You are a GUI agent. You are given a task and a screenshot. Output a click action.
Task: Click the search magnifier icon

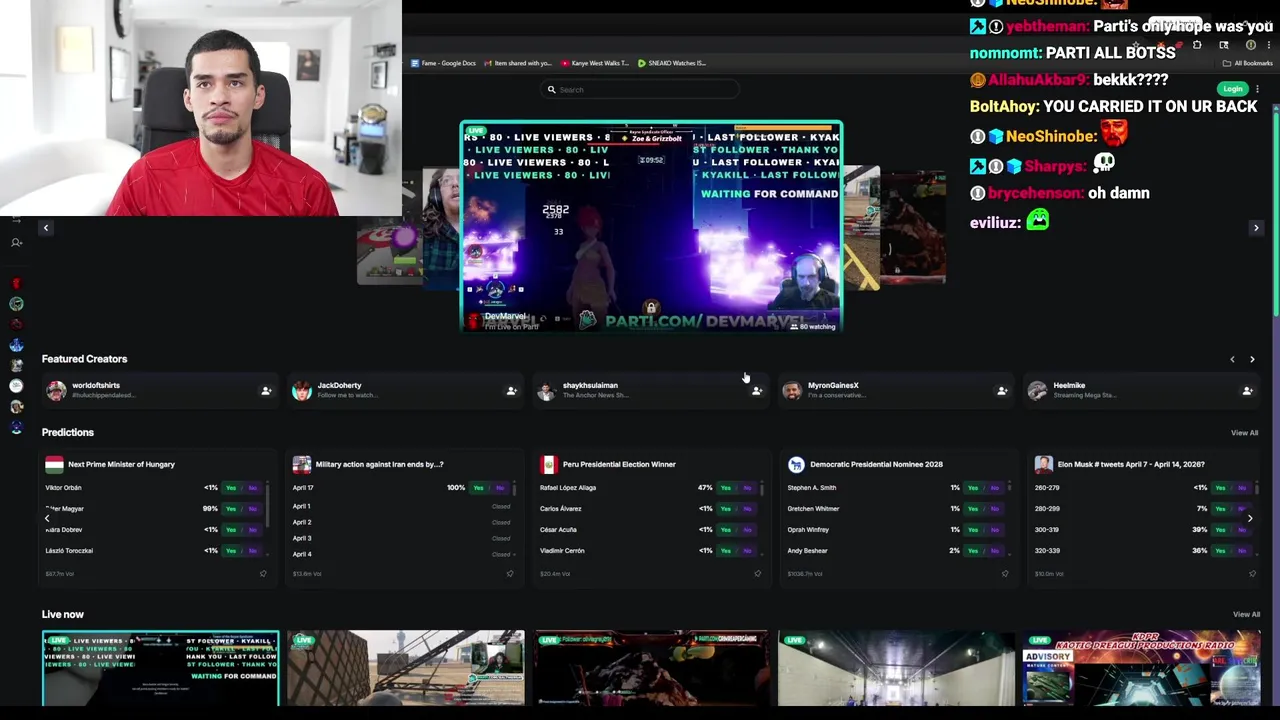coord(551,90)
